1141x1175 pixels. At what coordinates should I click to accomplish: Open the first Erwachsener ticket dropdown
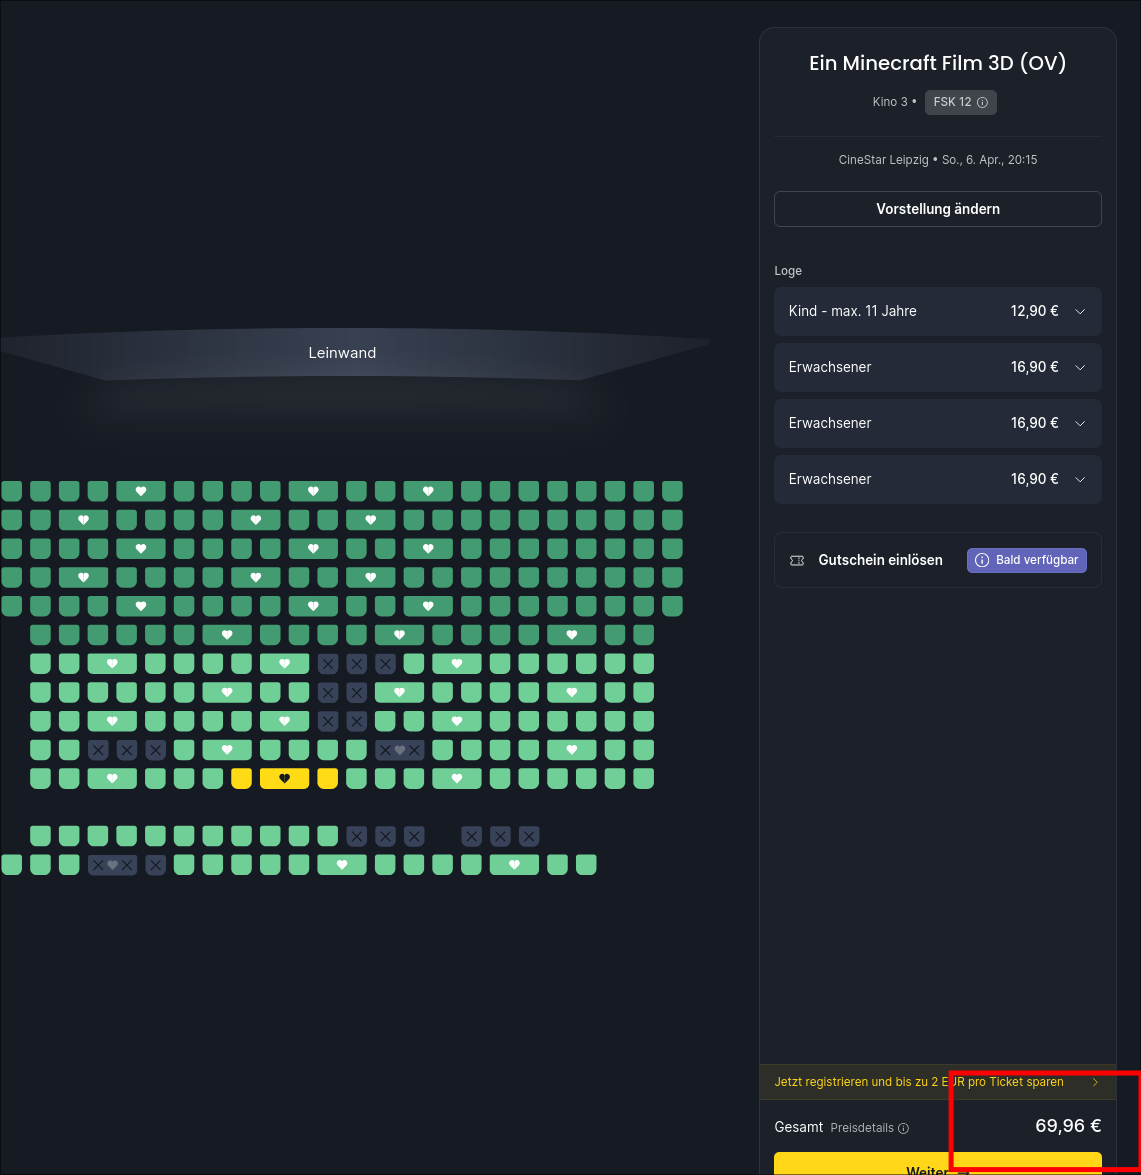coord(1080,367)
